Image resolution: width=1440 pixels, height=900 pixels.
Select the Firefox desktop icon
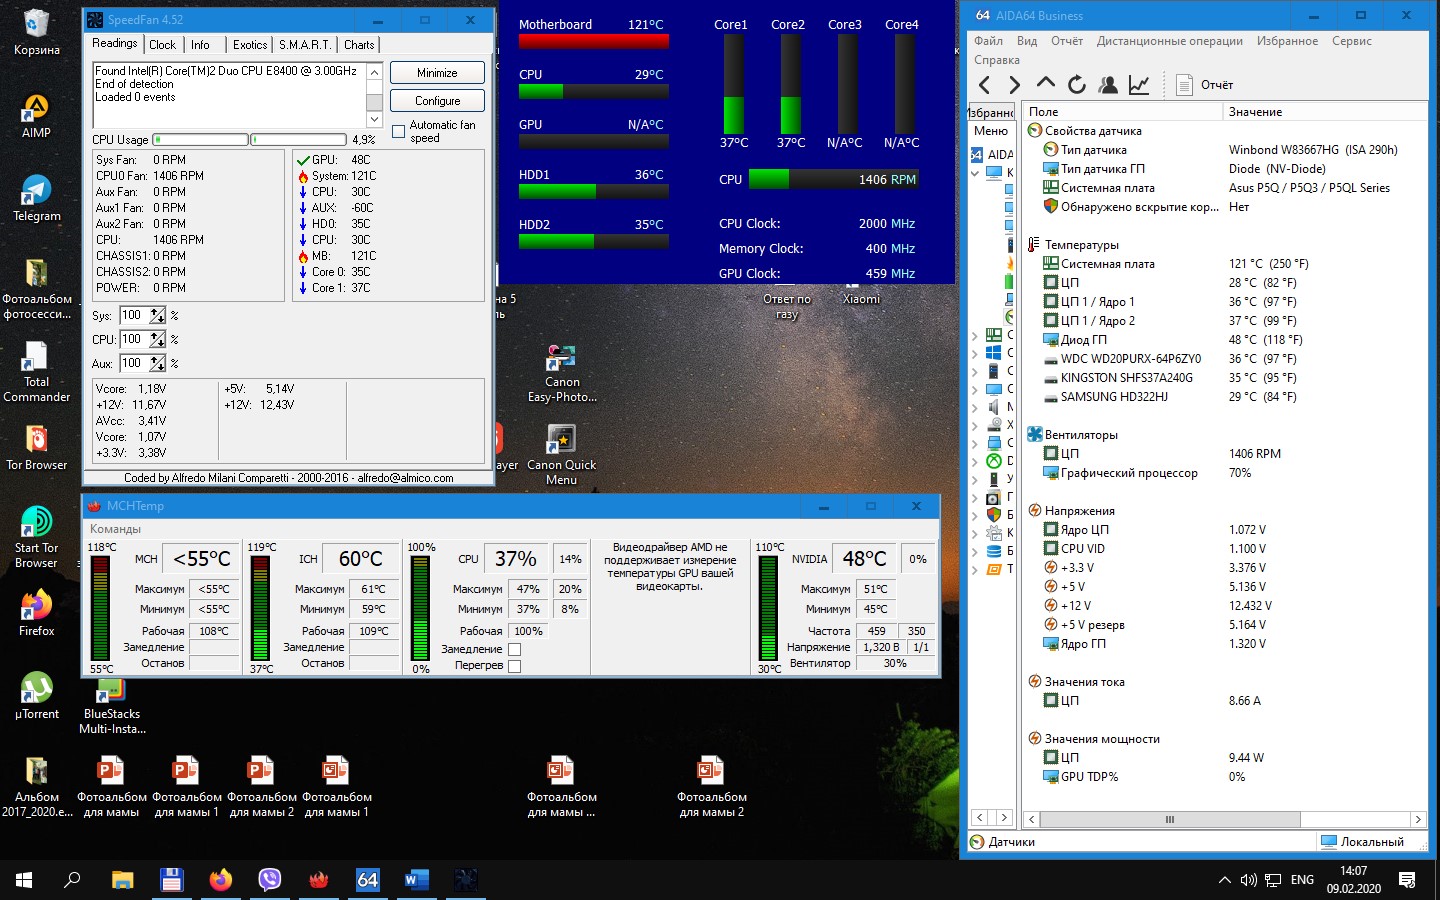37,613
